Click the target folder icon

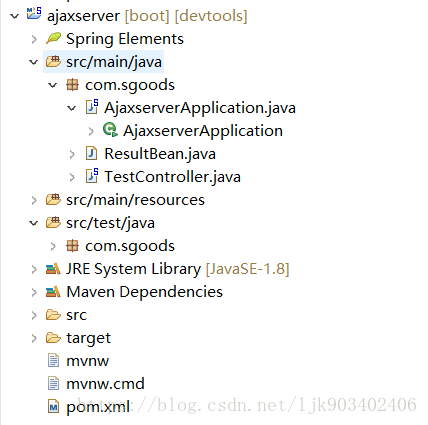53,338
